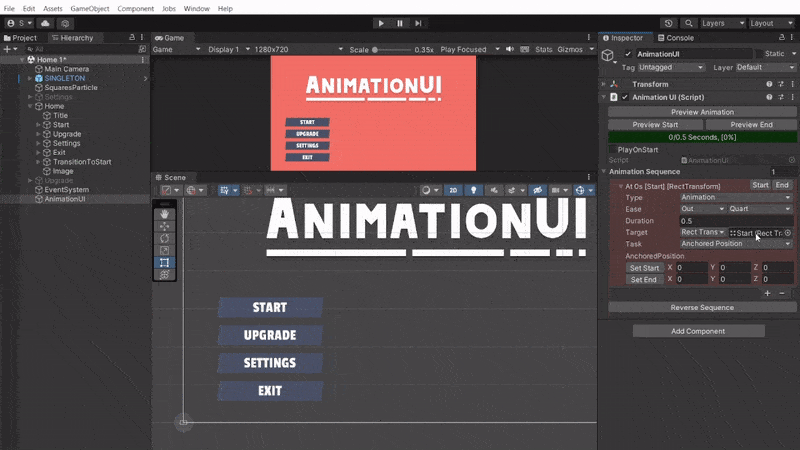This screenshot has height=450, width=800.
Task: Click the plus icon to add sequence entry
Action: [767, 293]
